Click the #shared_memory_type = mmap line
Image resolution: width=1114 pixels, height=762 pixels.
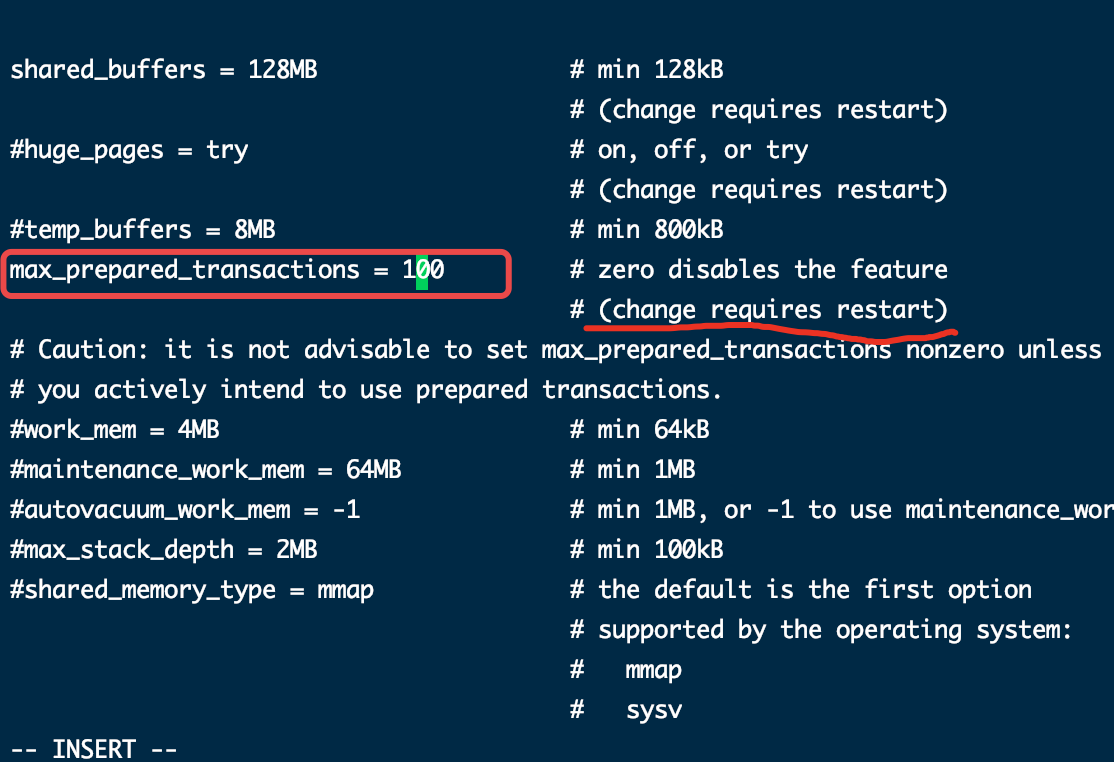[192, 590]
